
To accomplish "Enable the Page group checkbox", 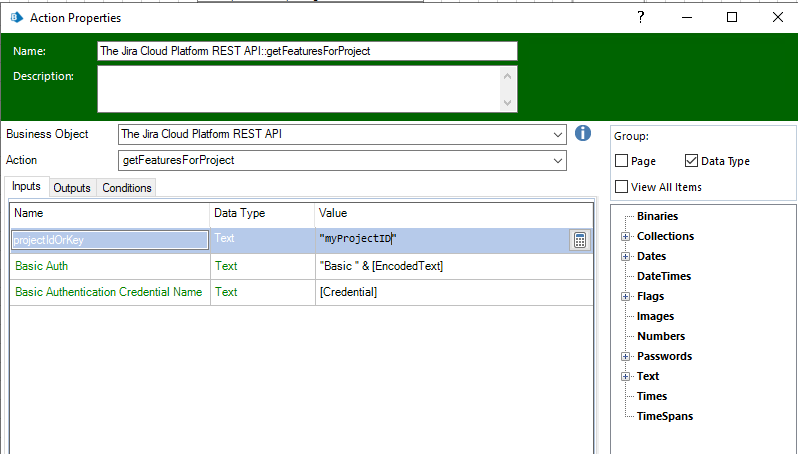I will pos(622,161).
